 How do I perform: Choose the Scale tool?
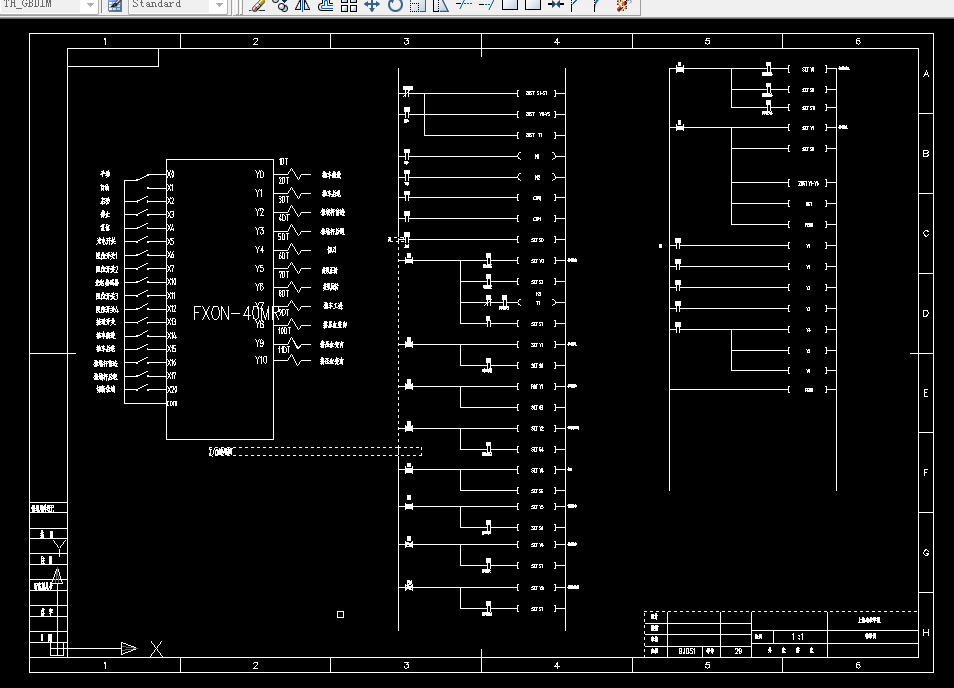(x=418, y=5)
